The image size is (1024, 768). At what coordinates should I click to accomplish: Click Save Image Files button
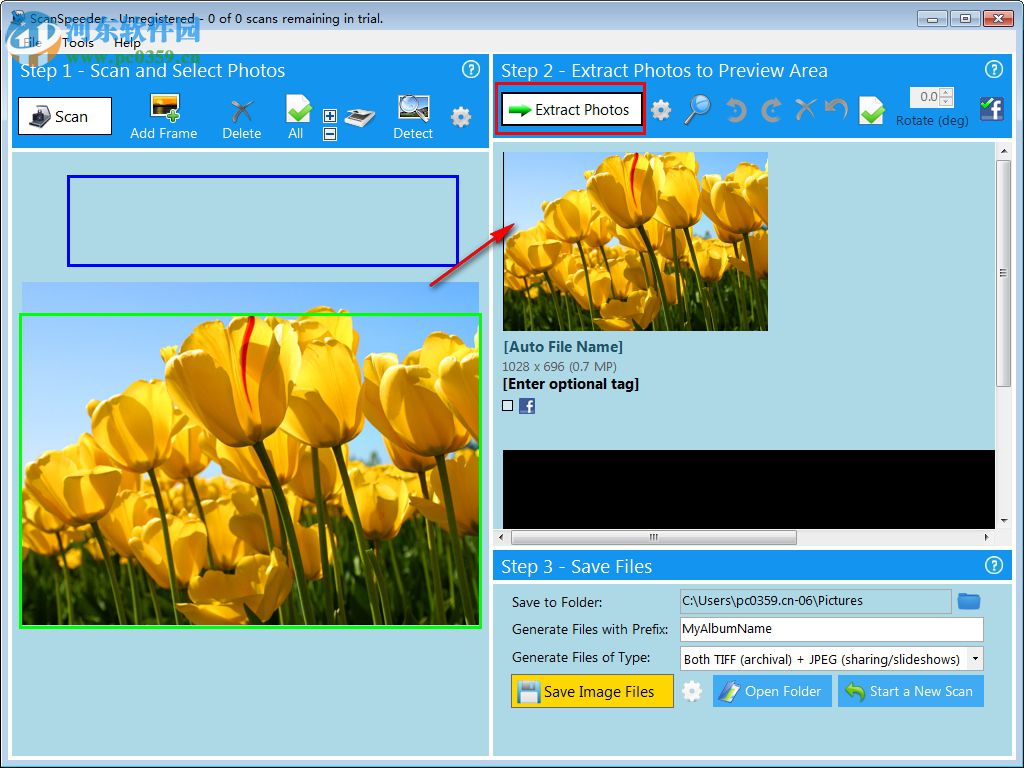(592, 691)
